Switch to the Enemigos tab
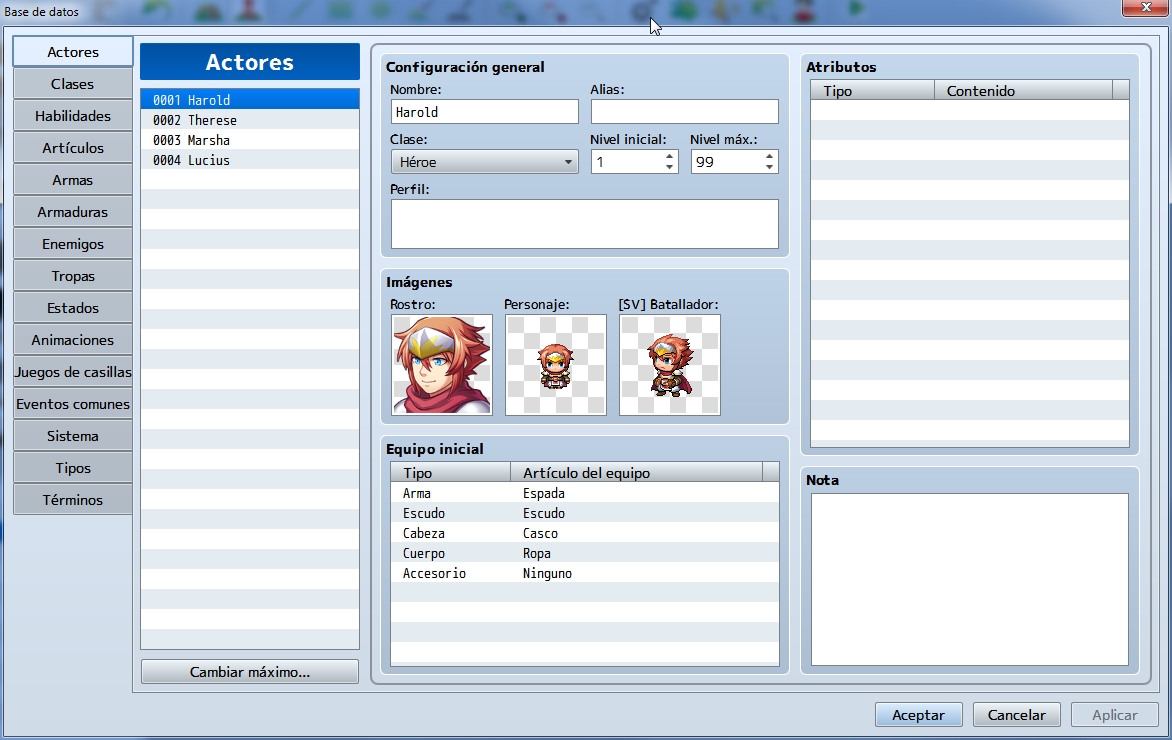This screenshot has height=740, width=1172. pos(72,243)
